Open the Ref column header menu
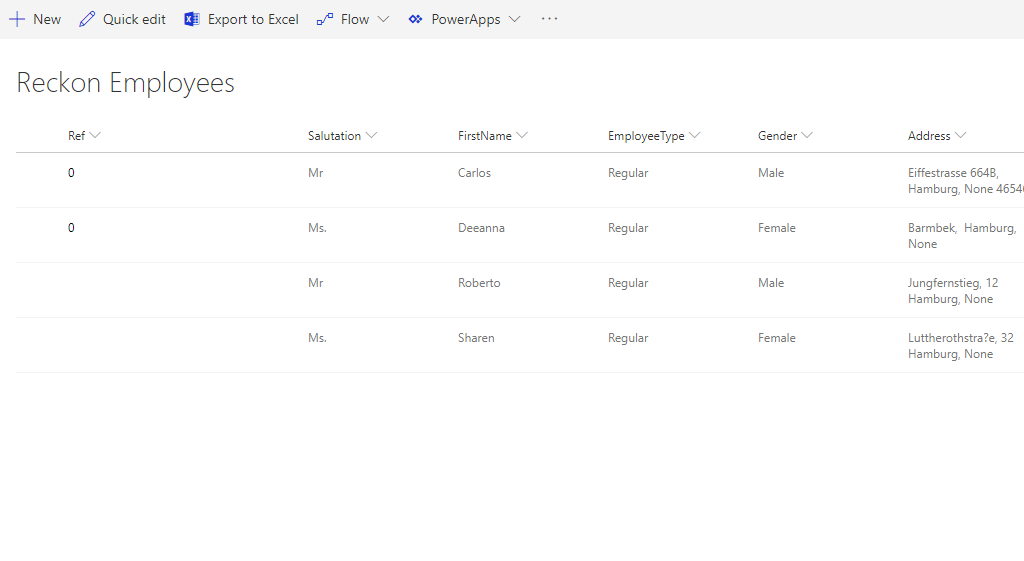Screen dimensions: 1024x561 (95, 136)
